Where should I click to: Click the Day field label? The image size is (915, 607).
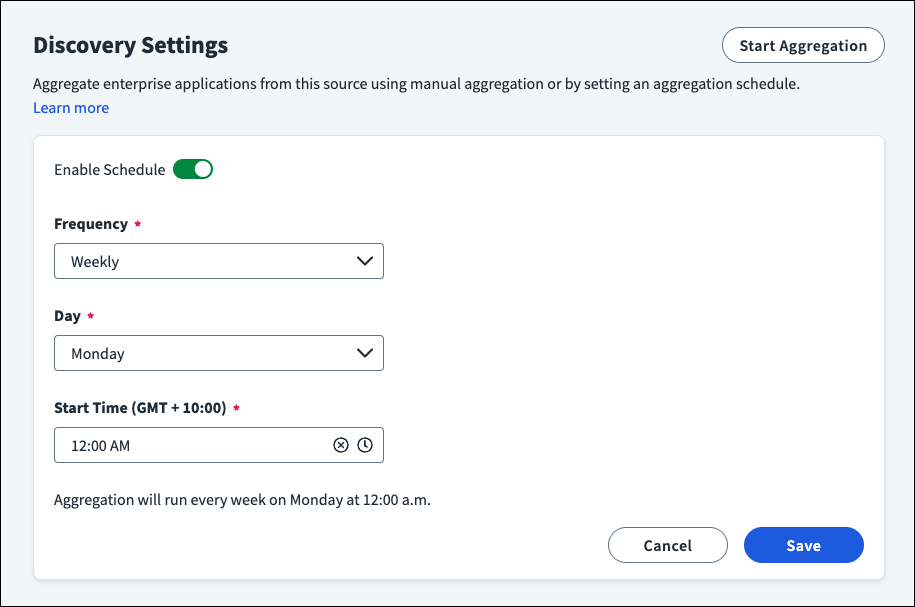68,316
